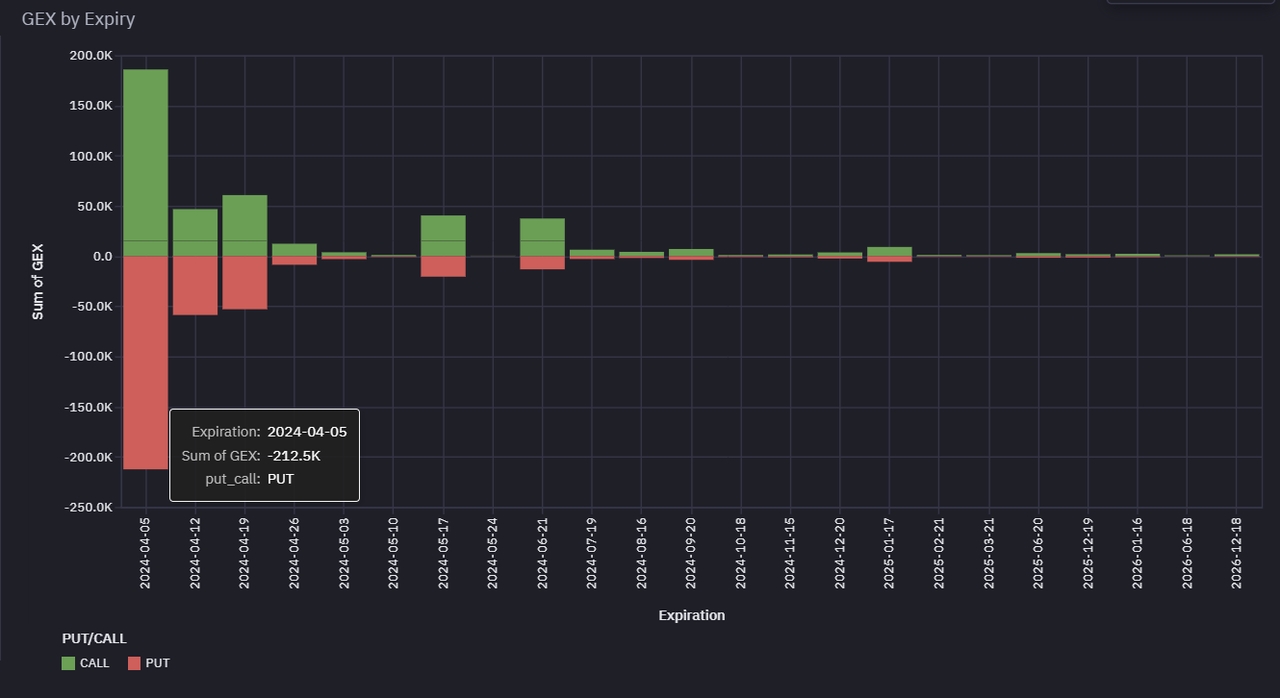Click the Expiration x-axis title
Screen dimensions: 1280x698
[691, 615]
